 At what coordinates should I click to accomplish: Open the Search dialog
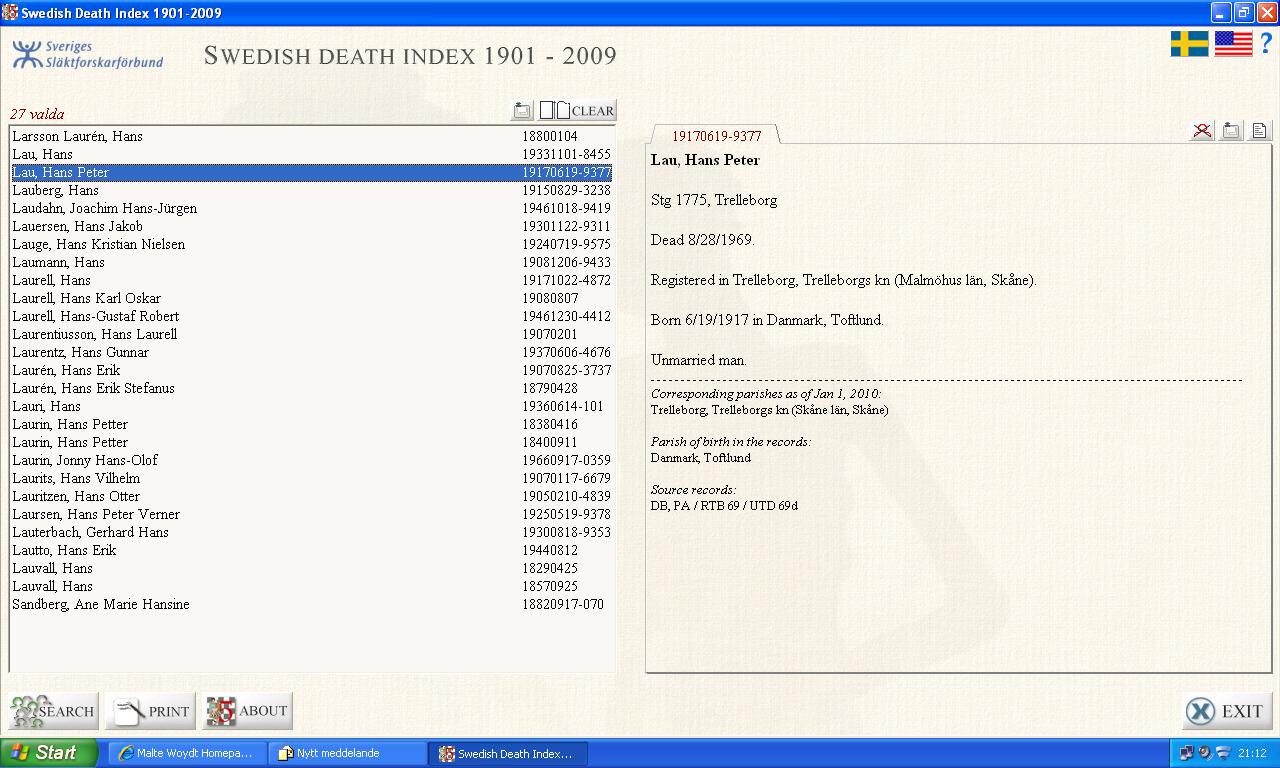click(54, 711)
